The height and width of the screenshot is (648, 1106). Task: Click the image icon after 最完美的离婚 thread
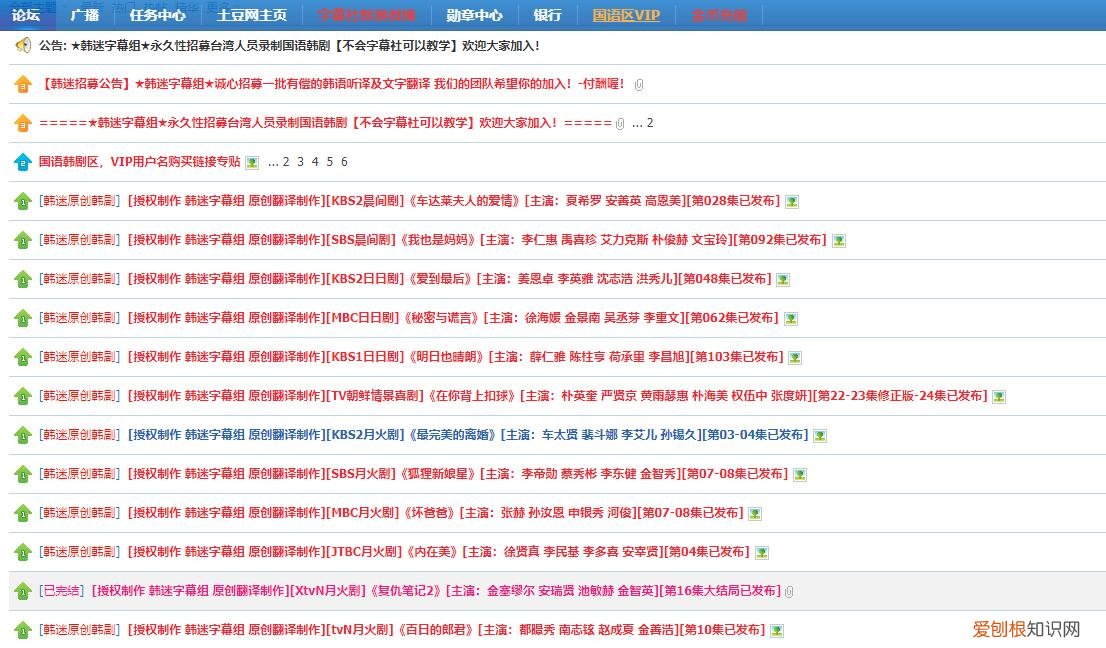[x=820, y=436]
